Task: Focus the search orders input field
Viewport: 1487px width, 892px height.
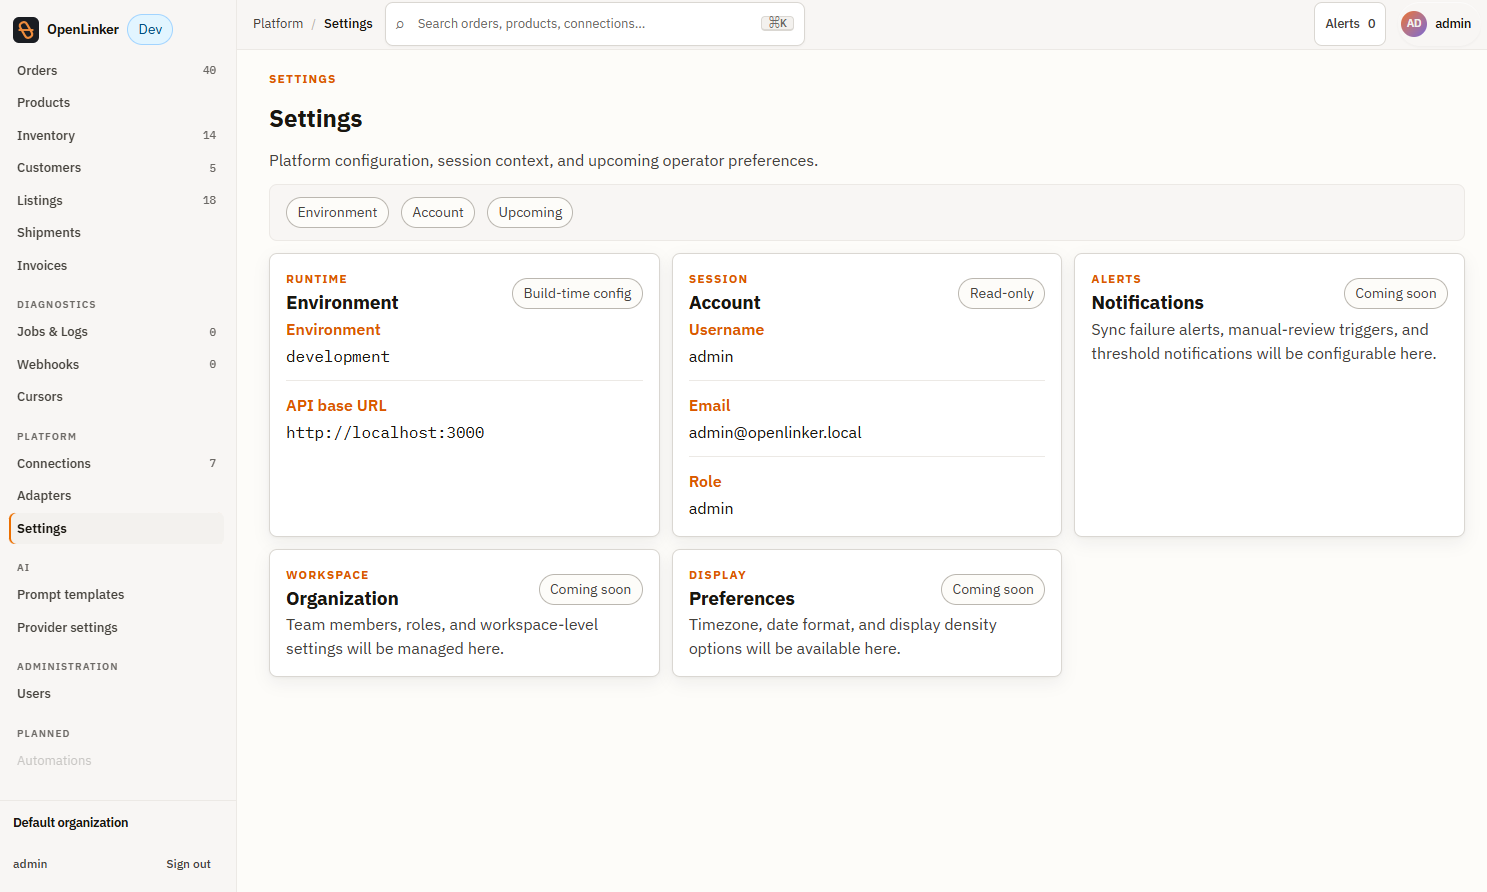Action: pyautogui.click(x=594, y=24)
